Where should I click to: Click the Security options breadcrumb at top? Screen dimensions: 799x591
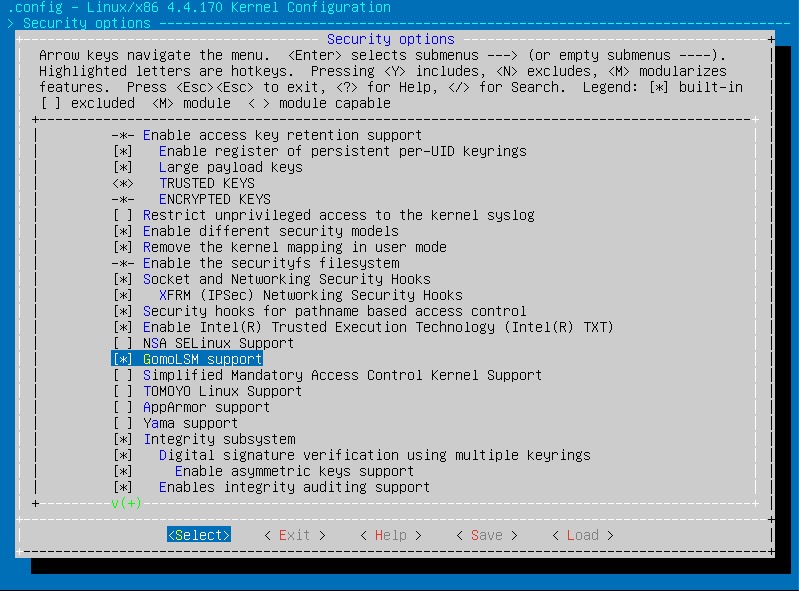[x=87, y=23]
